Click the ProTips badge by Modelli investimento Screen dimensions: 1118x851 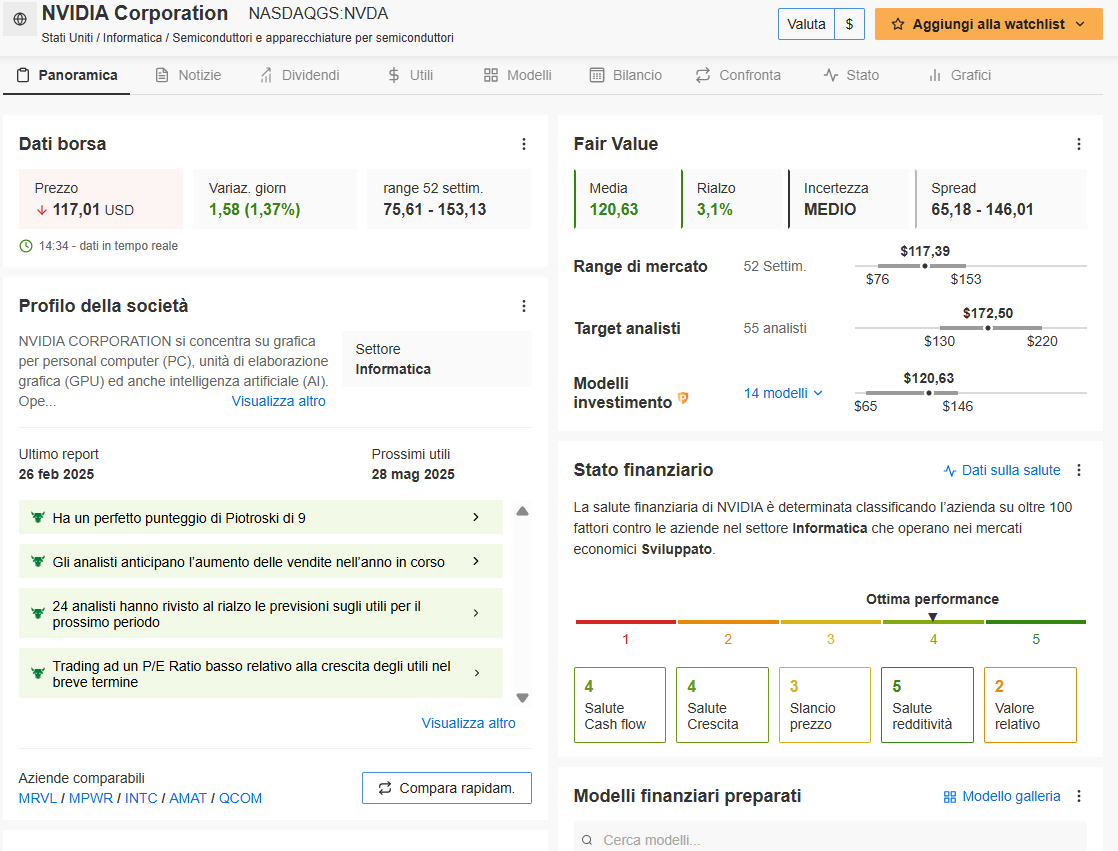[x=683, y=398]
